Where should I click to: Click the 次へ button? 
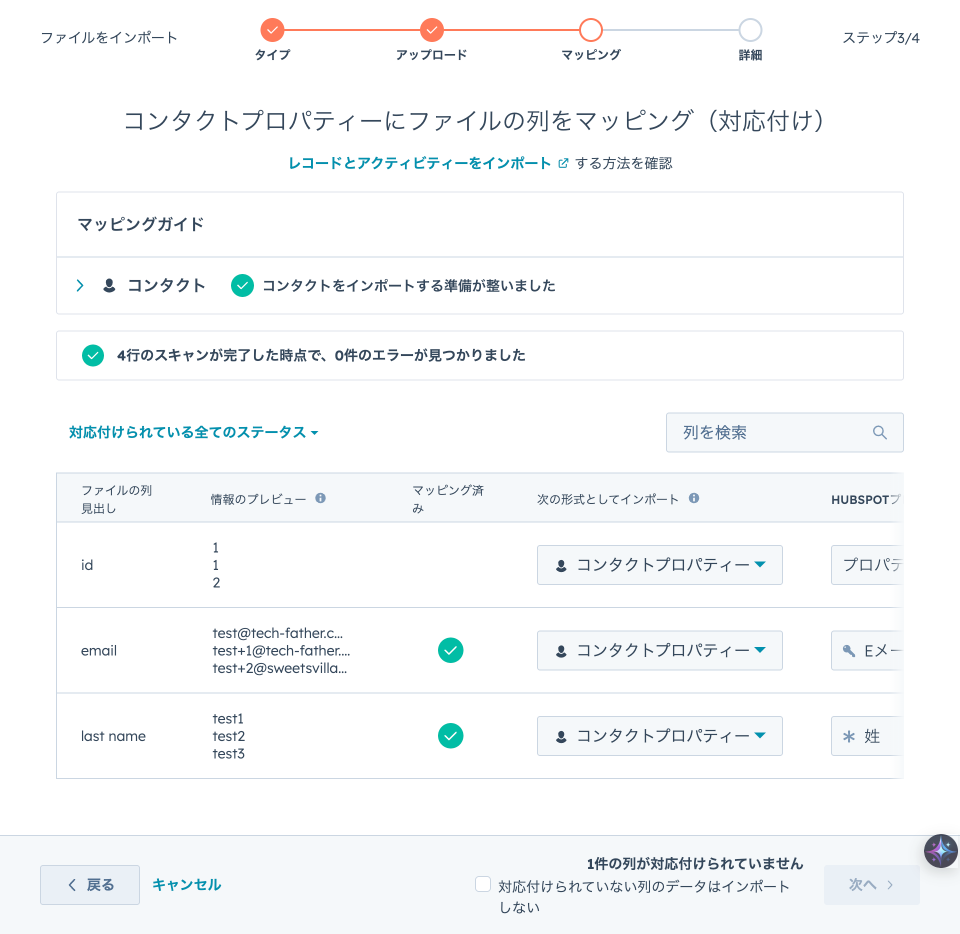click(871, 885)
